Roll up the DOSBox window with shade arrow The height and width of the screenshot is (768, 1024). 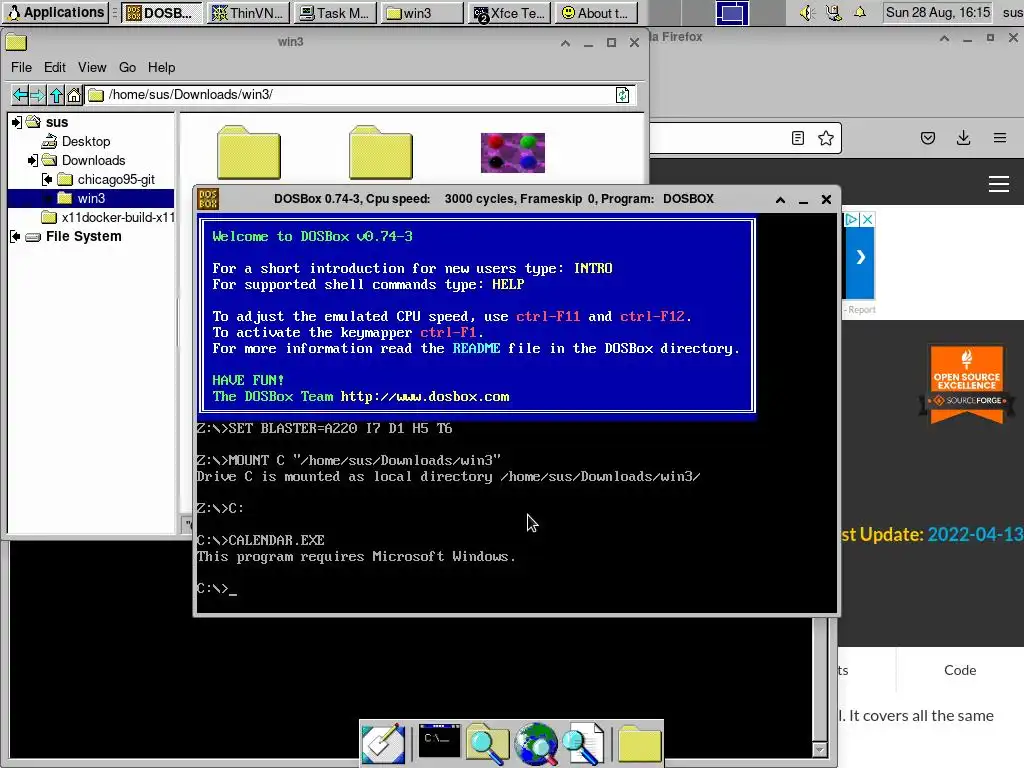(780, 200)
